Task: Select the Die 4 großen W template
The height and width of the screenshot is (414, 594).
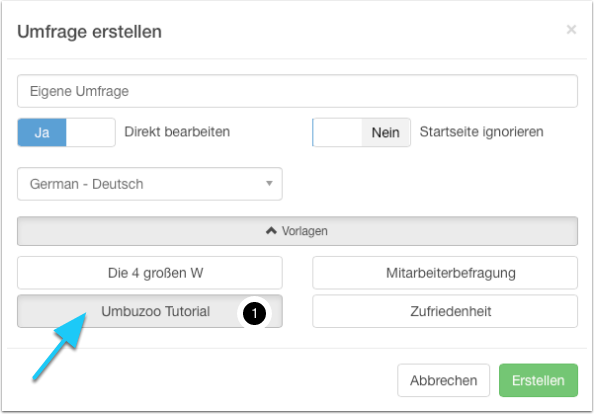Action: [150, 273]
